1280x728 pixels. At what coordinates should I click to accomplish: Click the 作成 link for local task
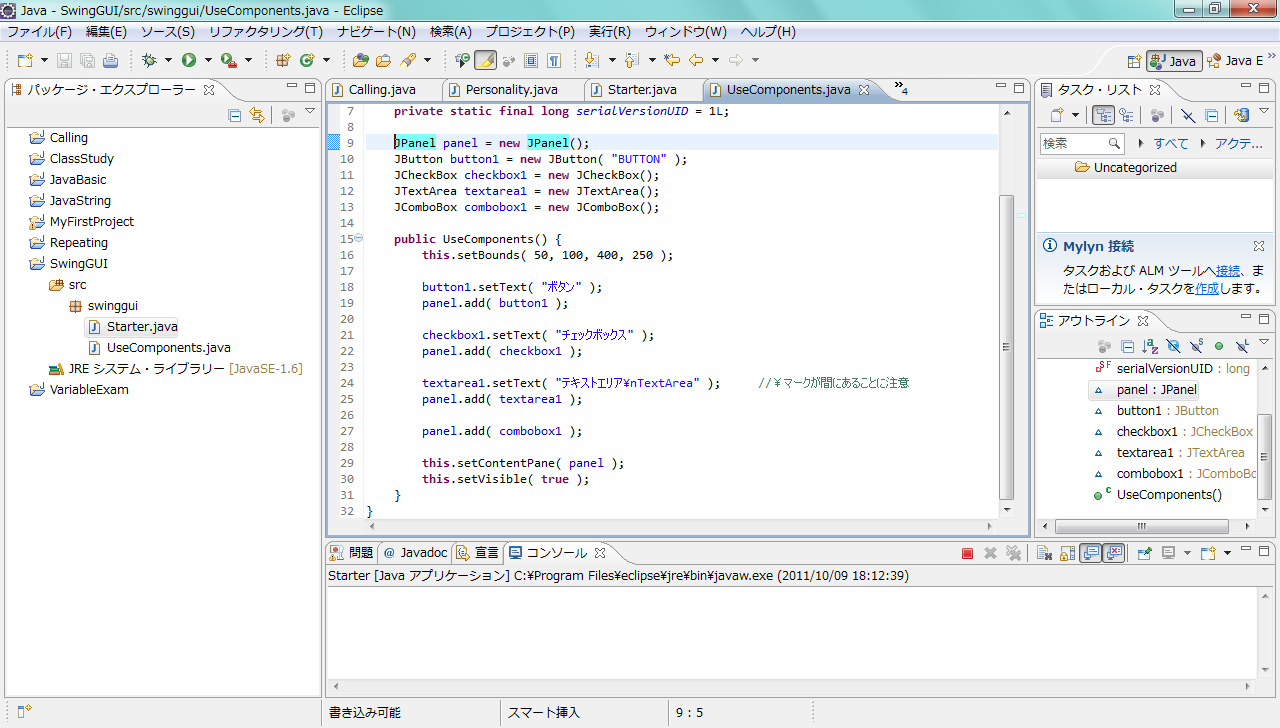(x=1207, y=288)
